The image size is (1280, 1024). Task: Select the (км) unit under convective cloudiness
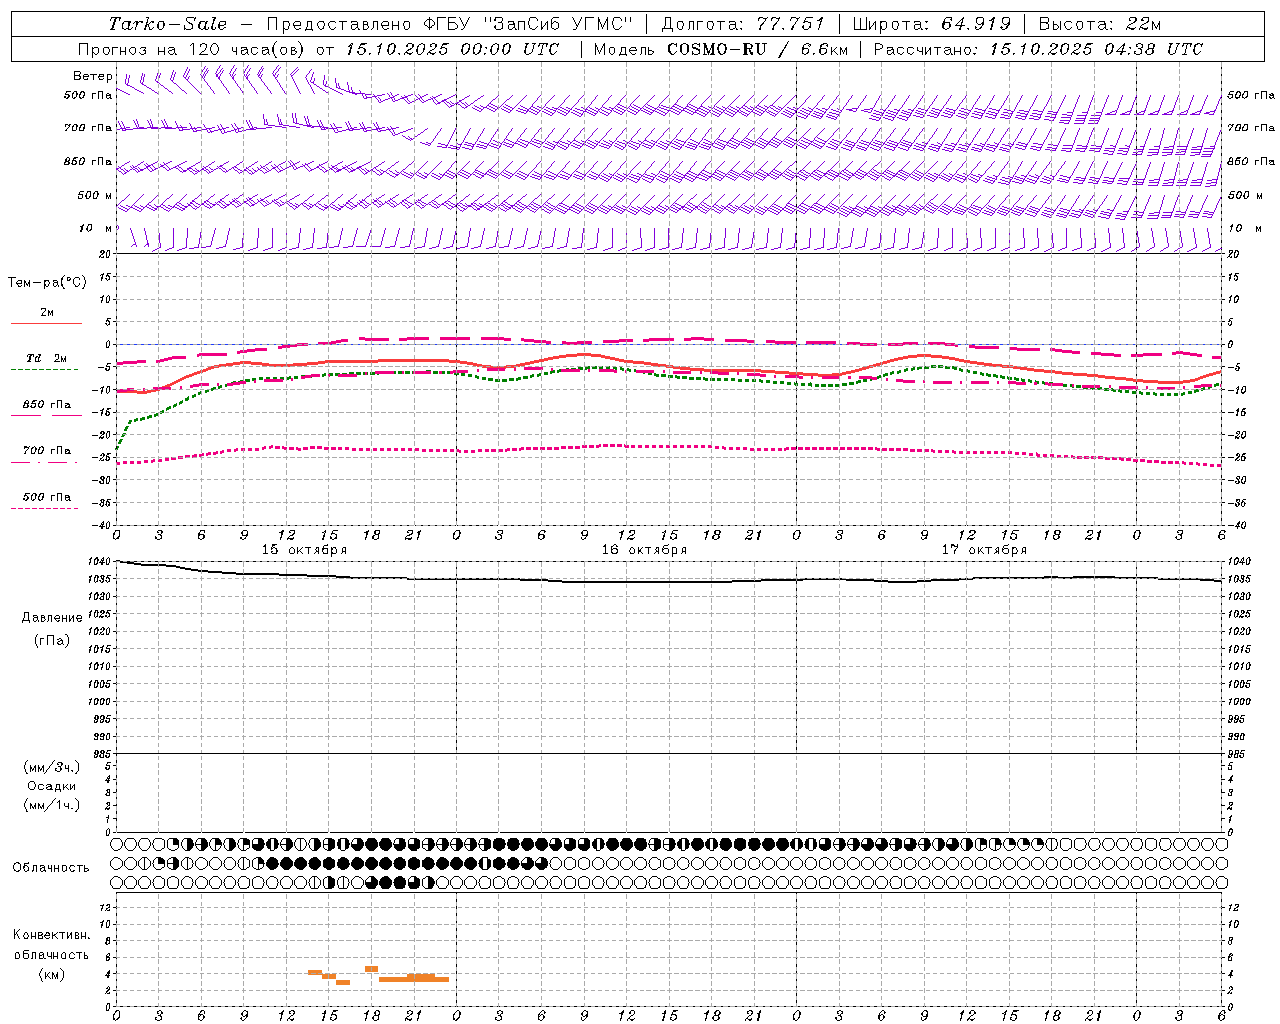click(x=51, y=974)
